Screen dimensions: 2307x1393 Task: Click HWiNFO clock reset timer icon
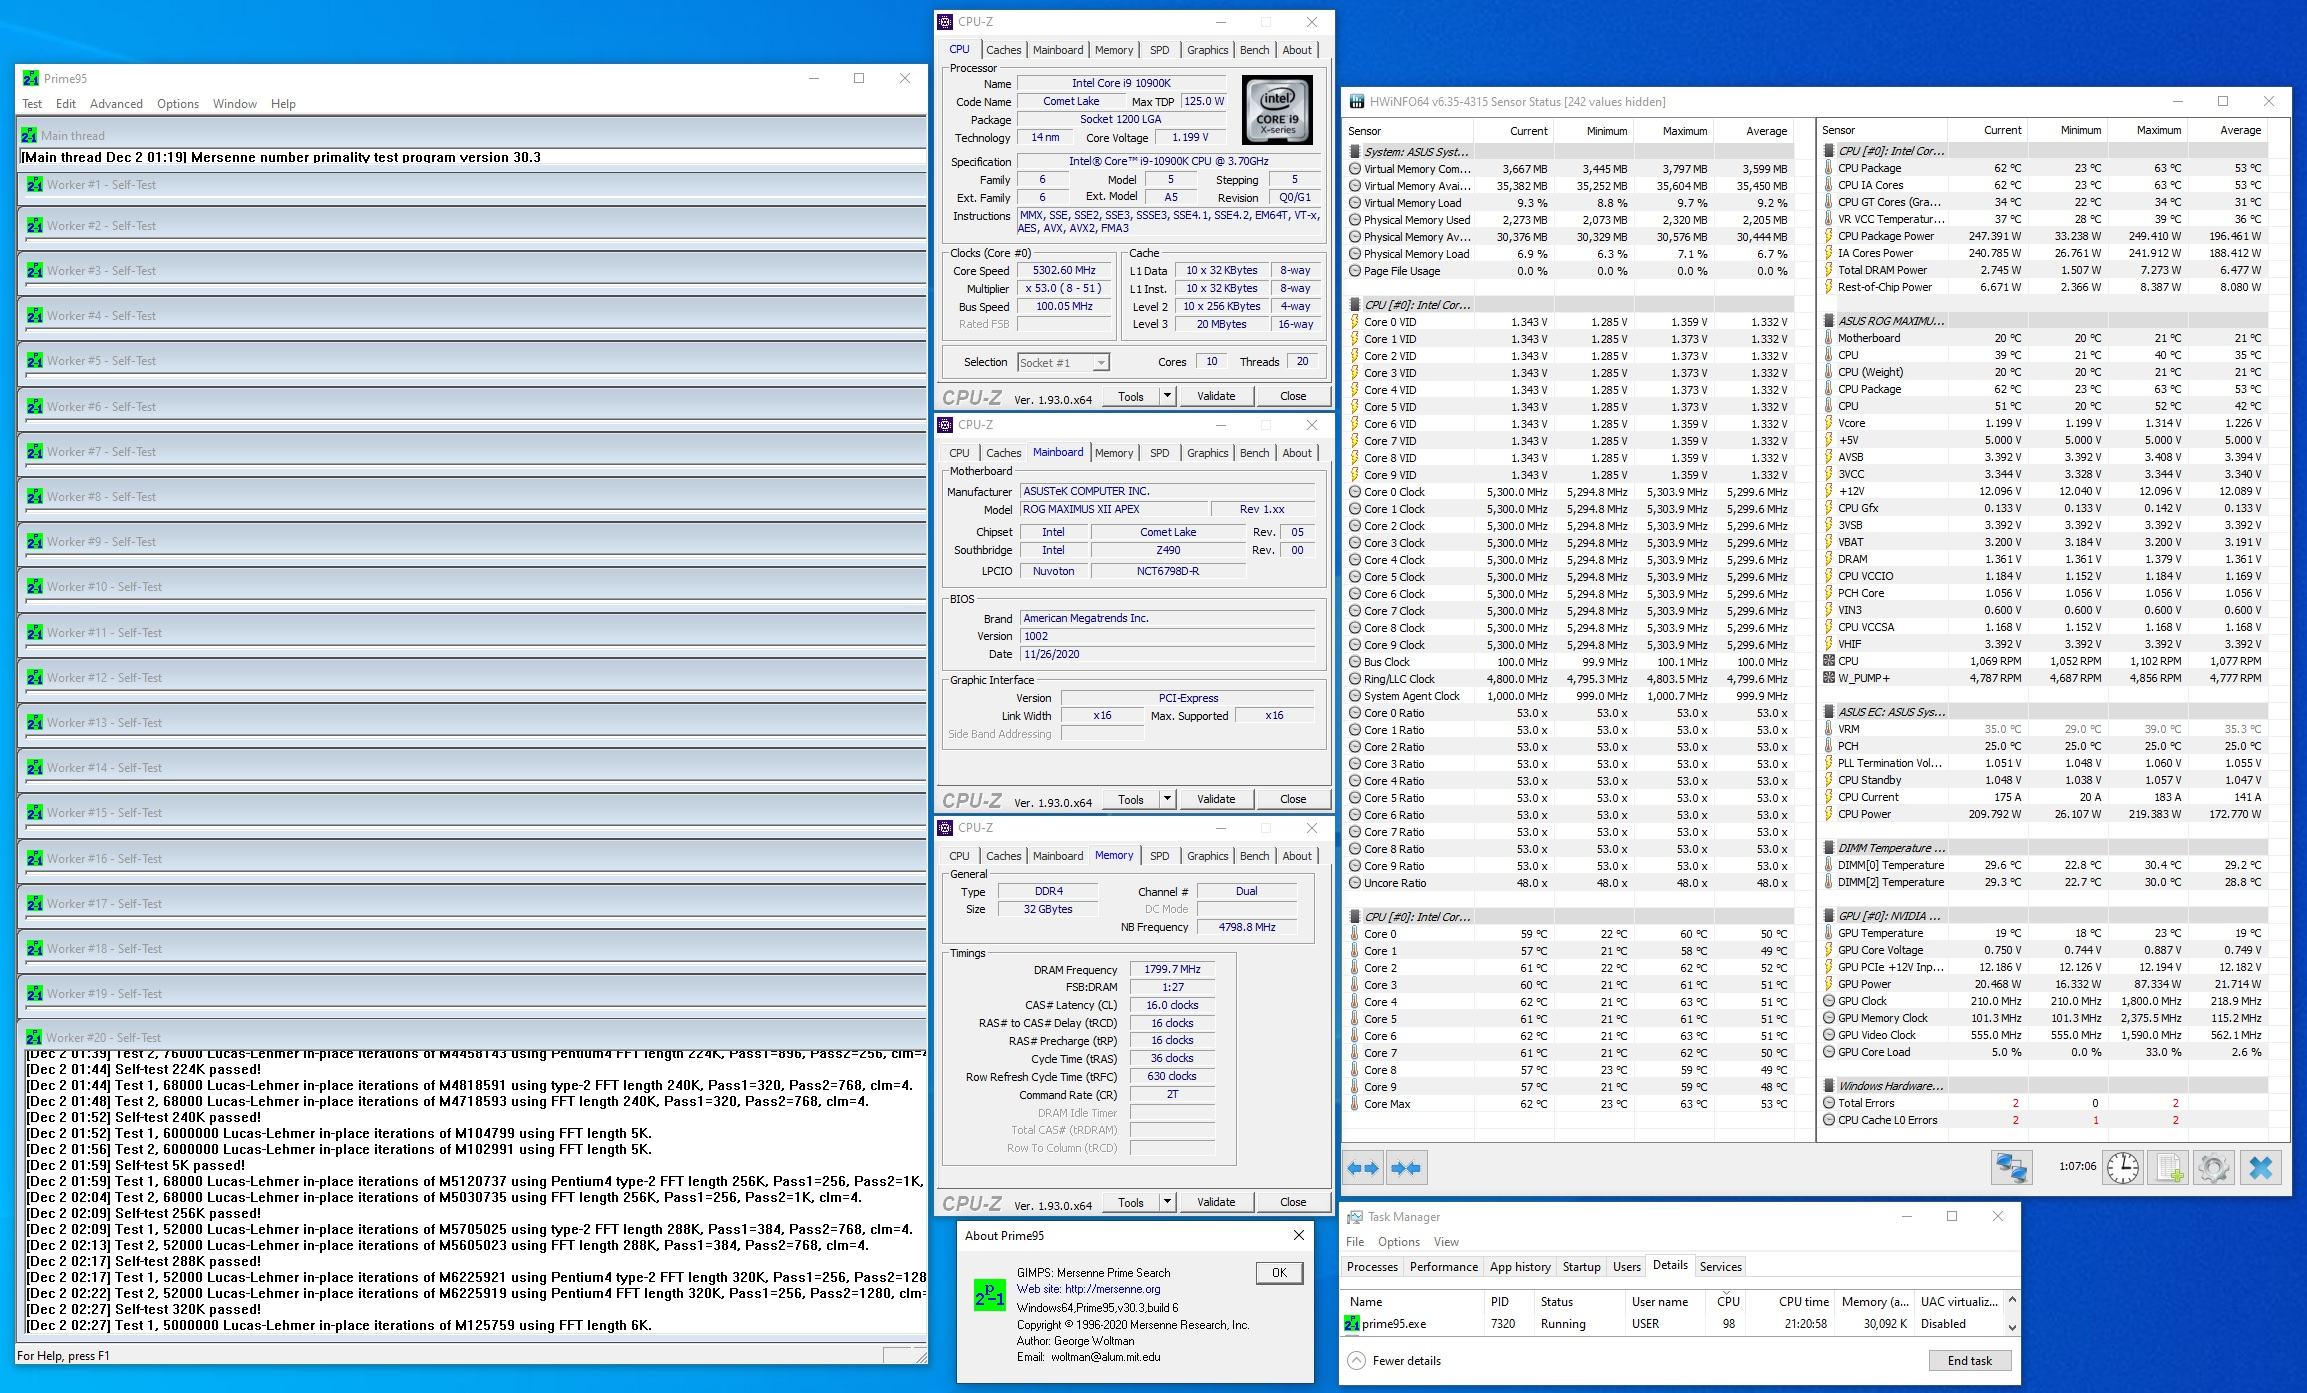(2122, 1167)
